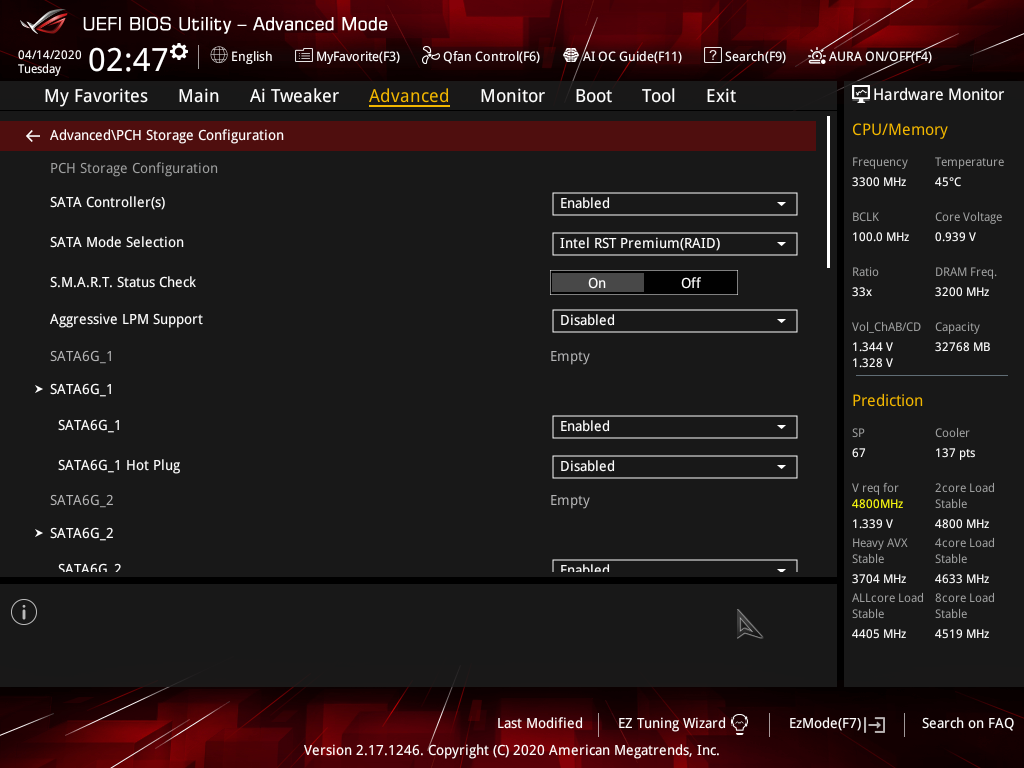Collapse the SATA6G_1 submenu arrow
The width and height of the screenshot is (1024, 768).
[39, 389]
